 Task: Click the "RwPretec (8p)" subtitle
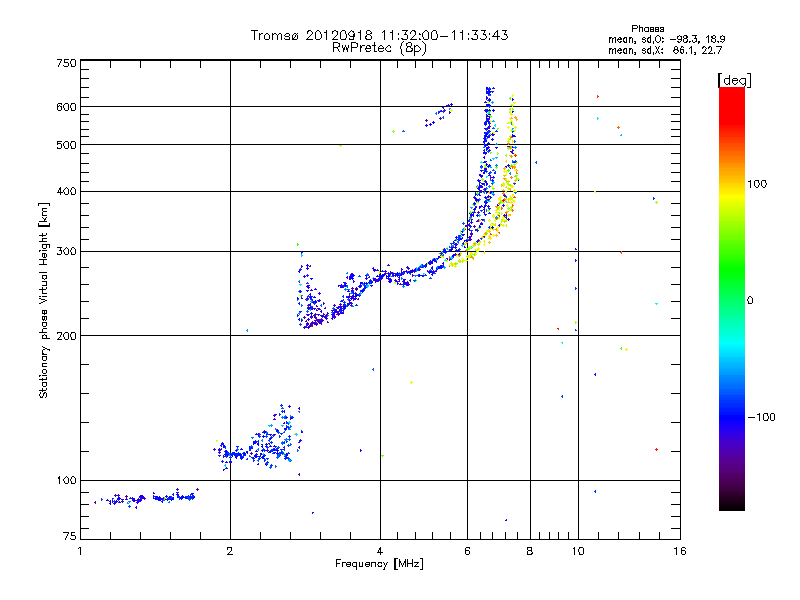pos(379,48)
